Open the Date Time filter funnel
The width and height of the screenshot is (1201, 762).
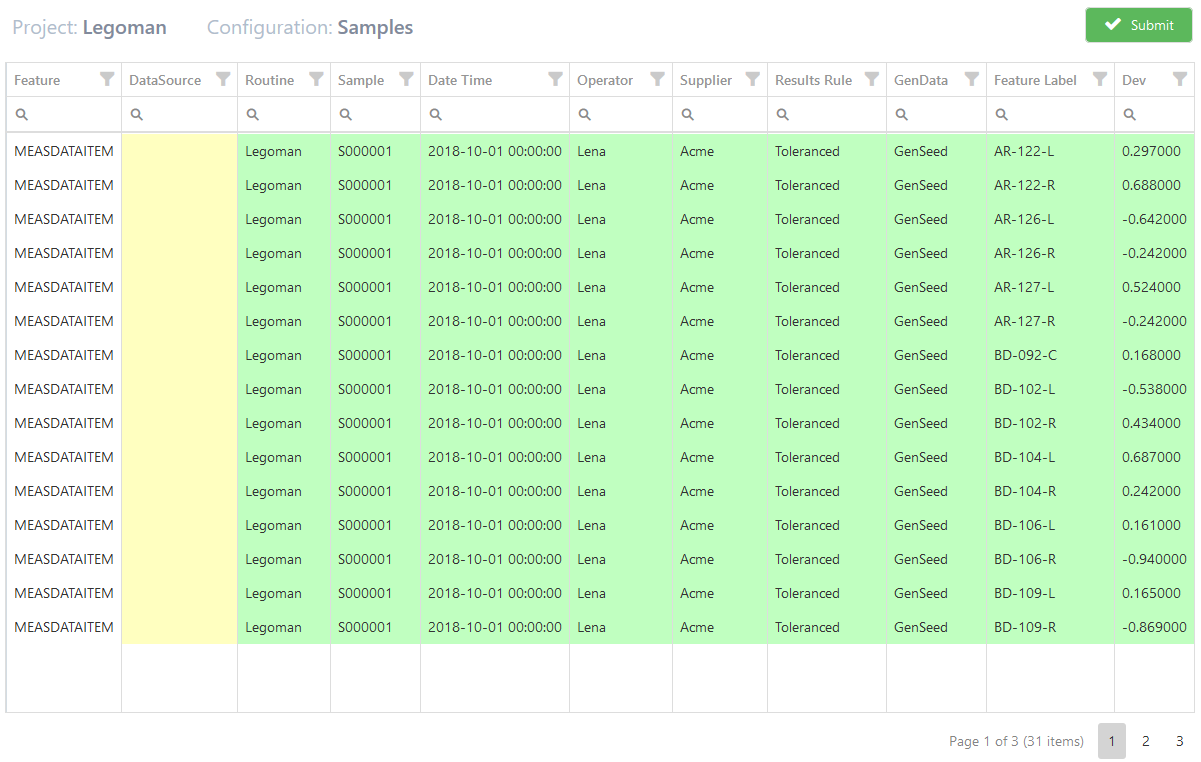(555, 80)
